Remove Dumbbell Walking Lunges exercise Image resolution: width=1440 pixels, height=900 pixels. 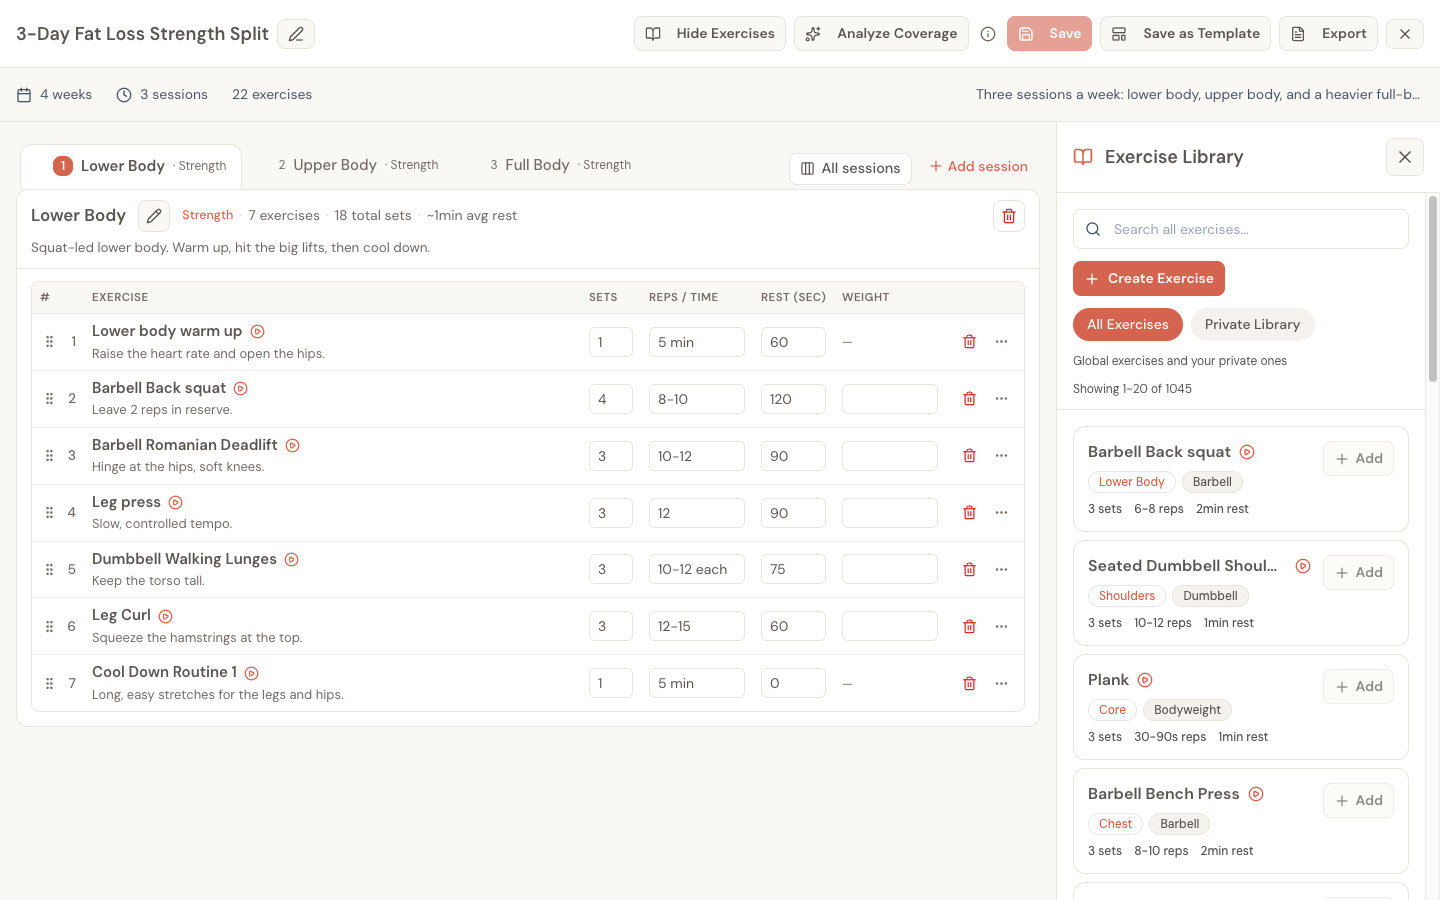969,569
